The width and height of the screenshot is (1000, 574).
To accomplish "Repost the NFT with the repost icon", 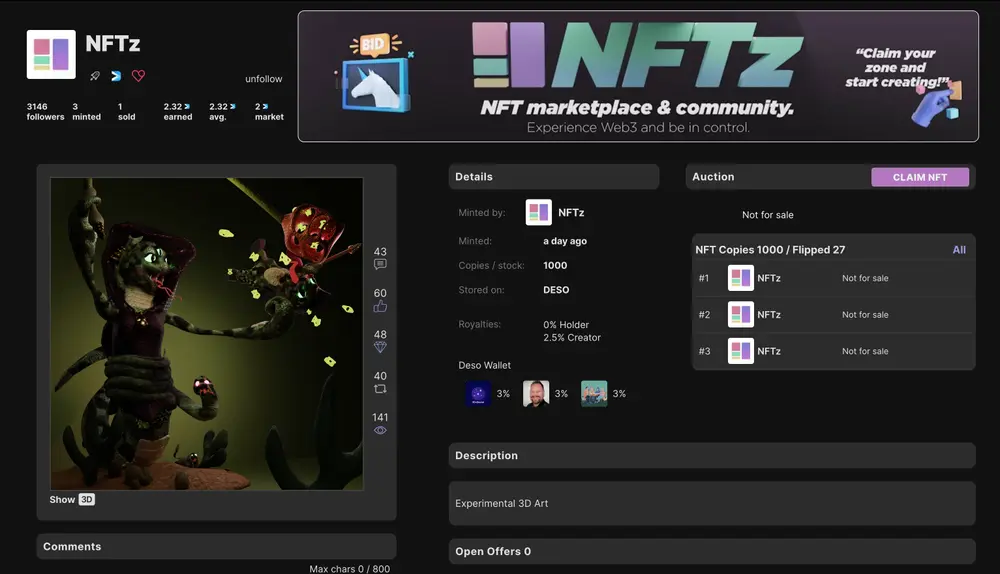I will click(380, 389).
